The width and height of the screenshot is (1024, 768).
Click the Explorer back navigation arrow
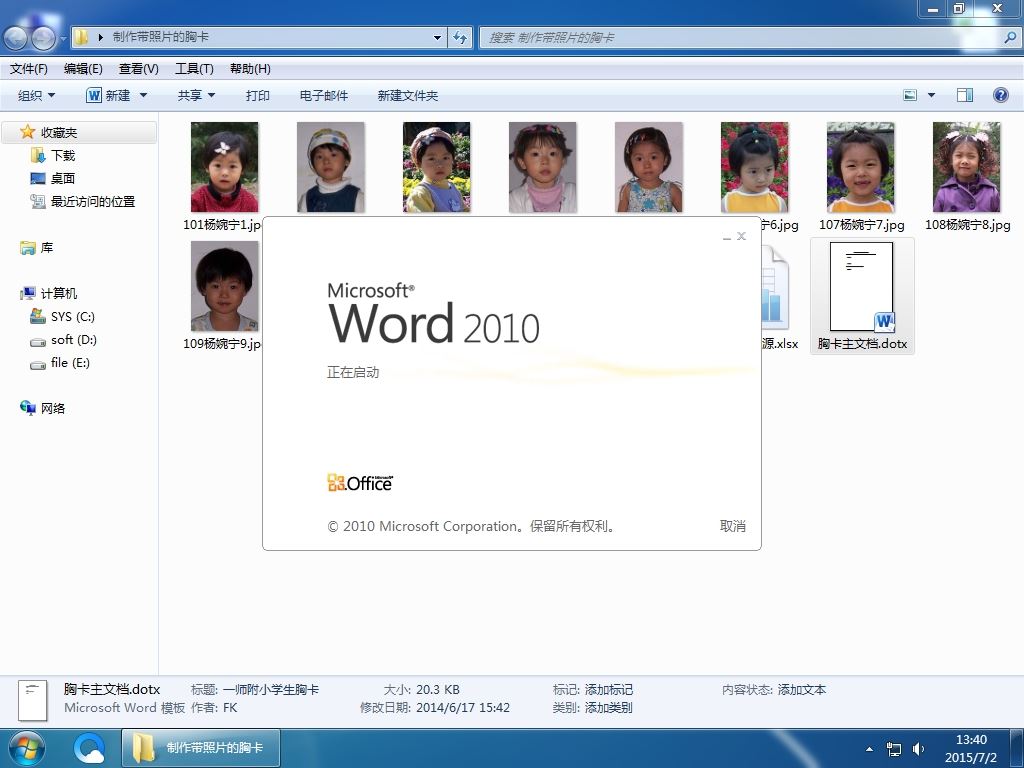16,38
